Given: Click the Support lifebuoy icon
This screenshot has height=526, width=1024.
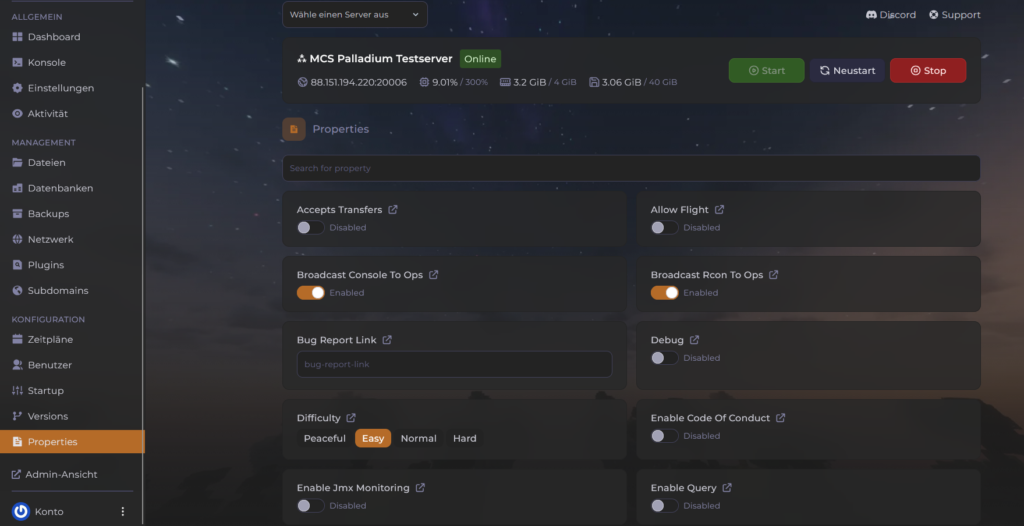Looking at the screenshot, I should [x=934, y=14].
